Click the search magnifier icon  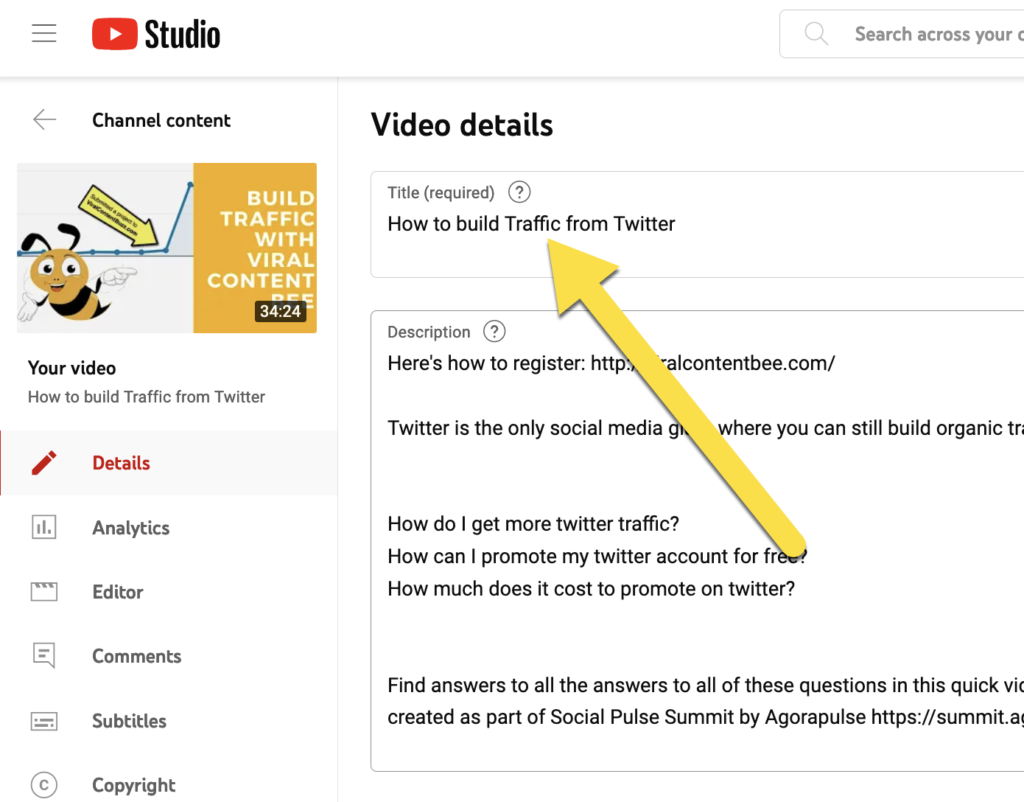click(x=816, y=34)
